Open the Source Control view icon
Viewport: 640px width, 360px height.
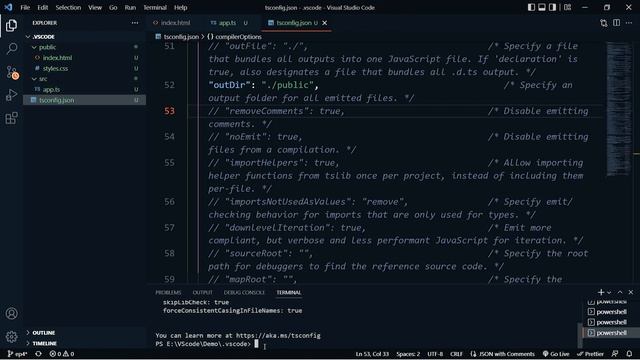tap(12, 72)
